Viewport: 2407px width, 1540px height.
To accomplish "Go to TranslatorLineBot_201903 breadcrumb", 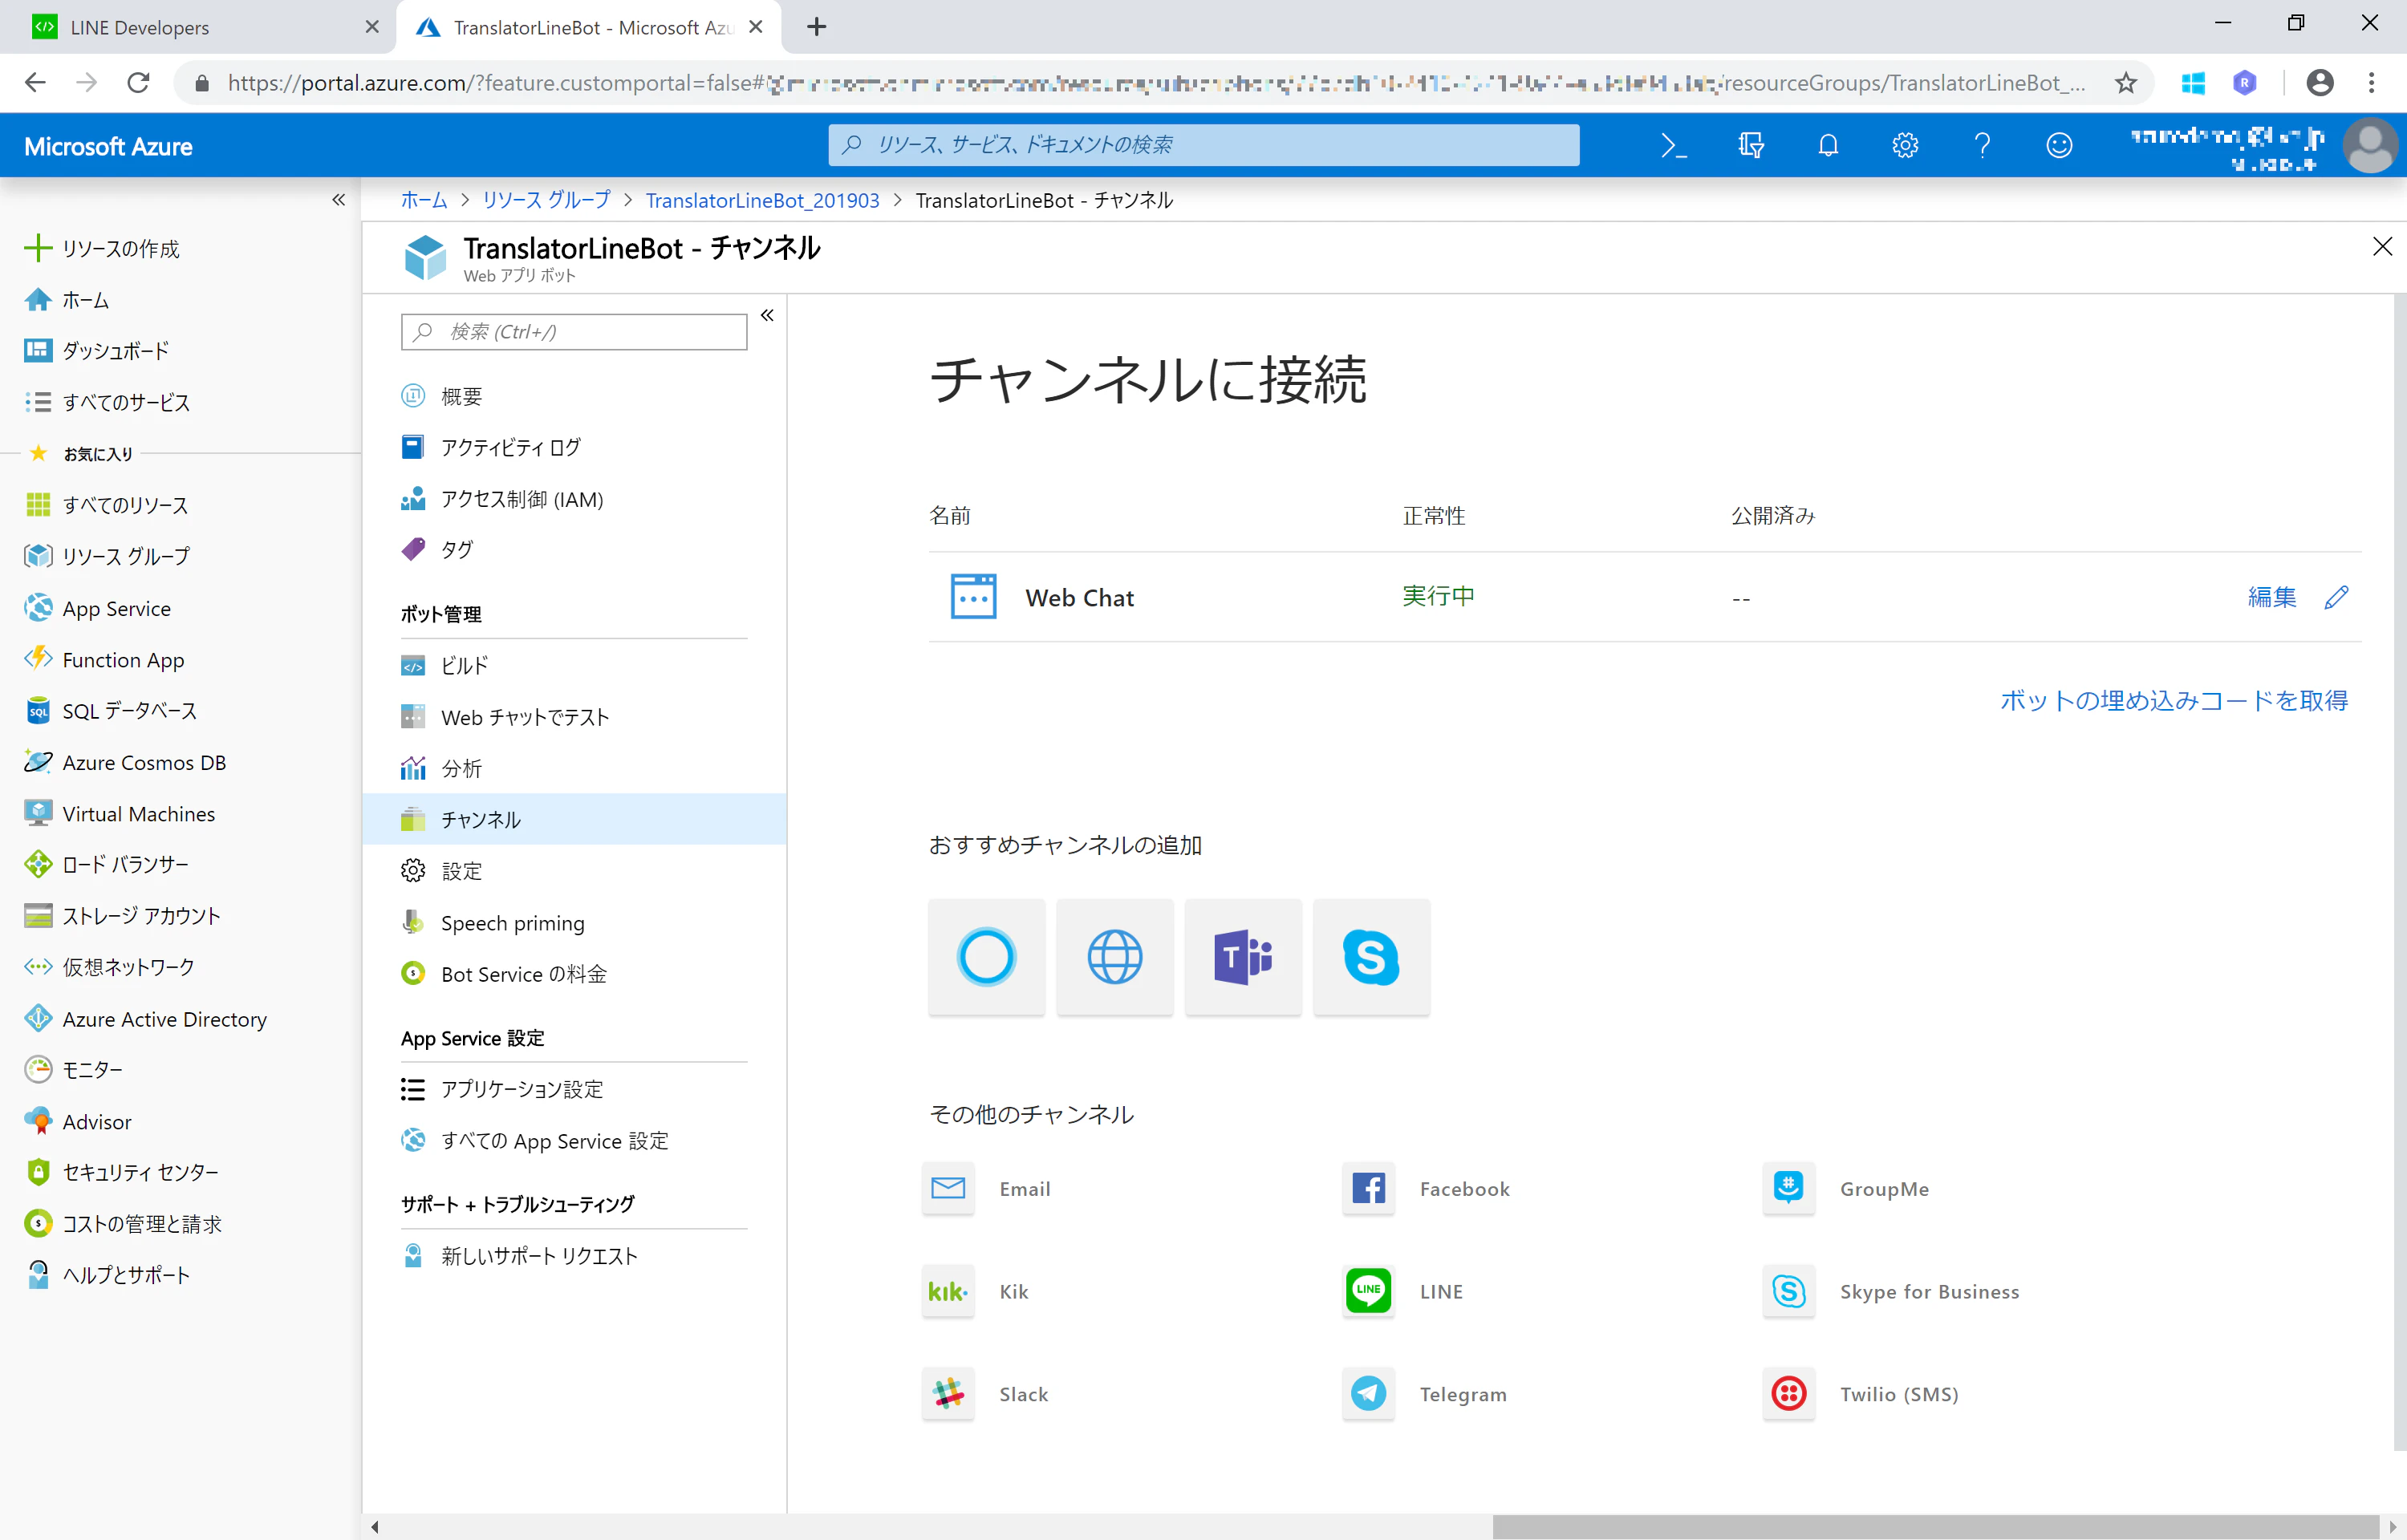I will (x=762, y=200).
